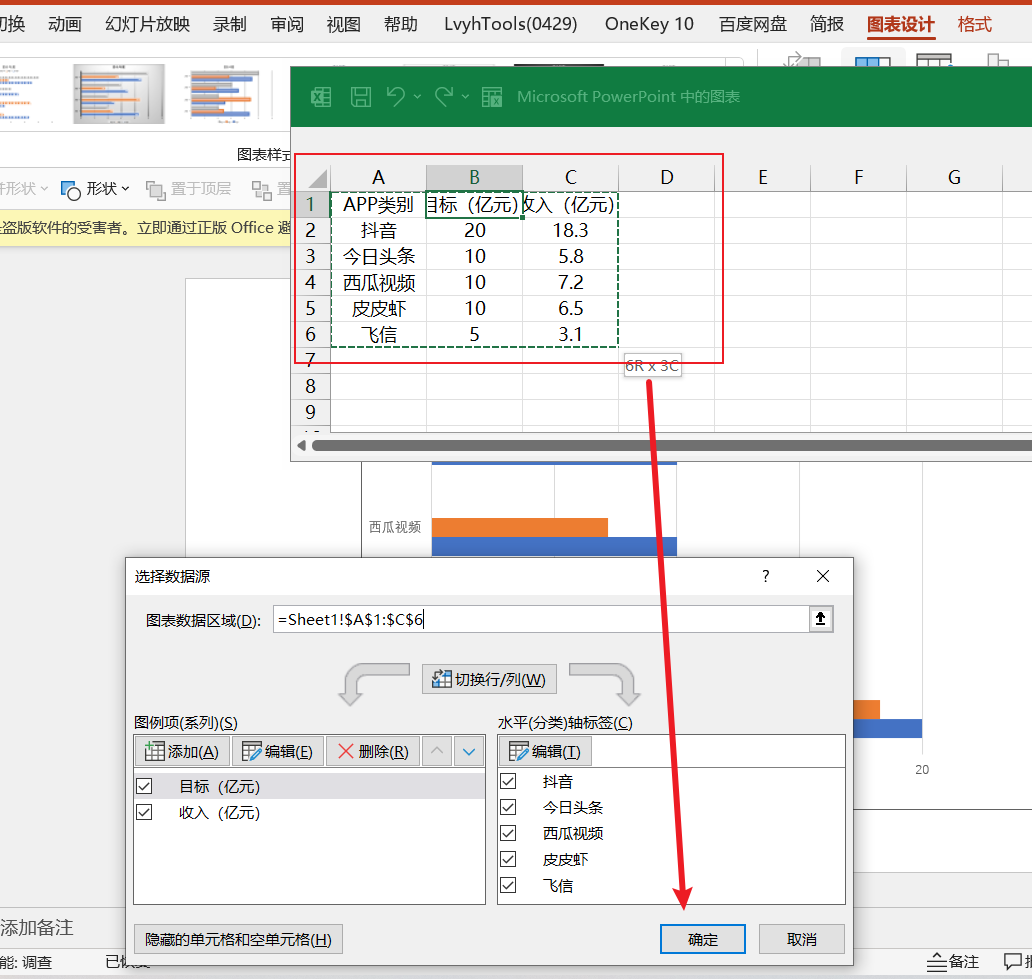Undo the last action in data sheet
Screen dimensions: 1032x979
[x=396, y=97]
